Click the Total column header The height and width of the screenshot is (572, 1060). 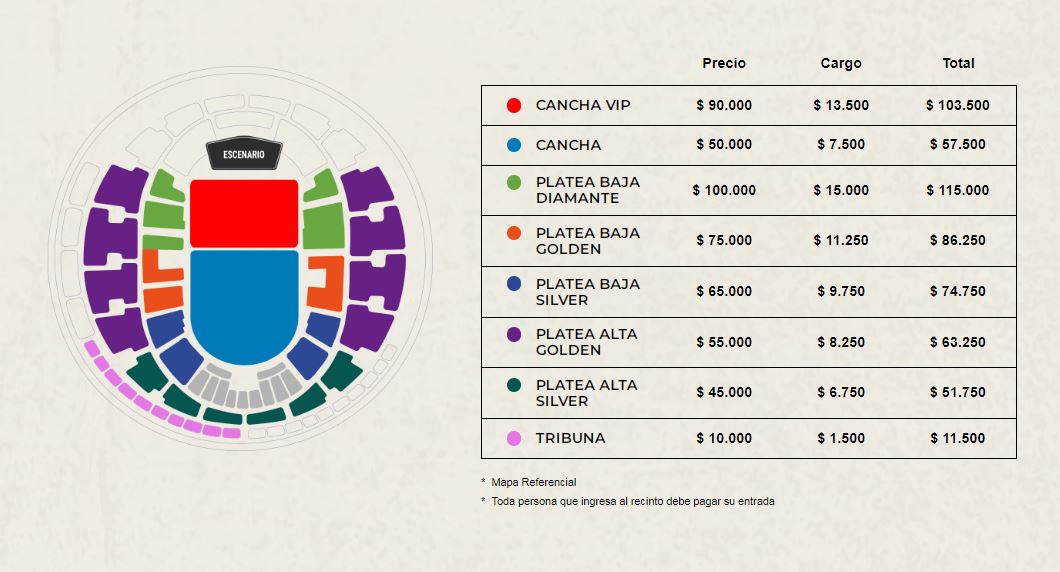959,63
